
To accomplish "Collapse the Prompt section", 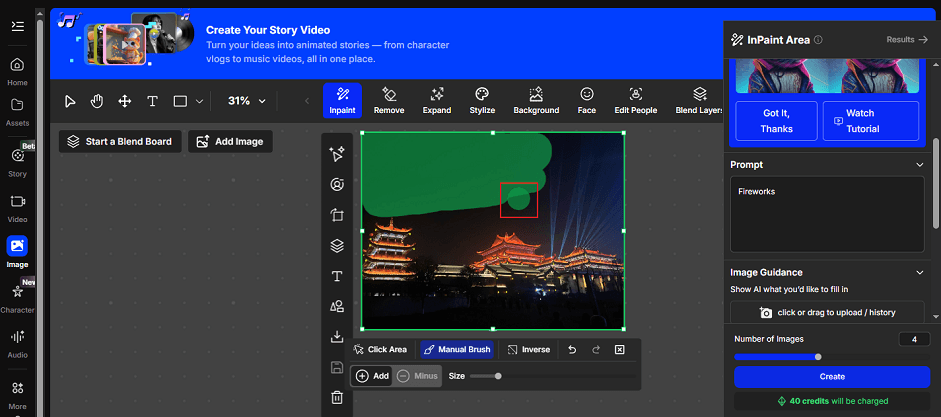I will click(x=919, y=164).
